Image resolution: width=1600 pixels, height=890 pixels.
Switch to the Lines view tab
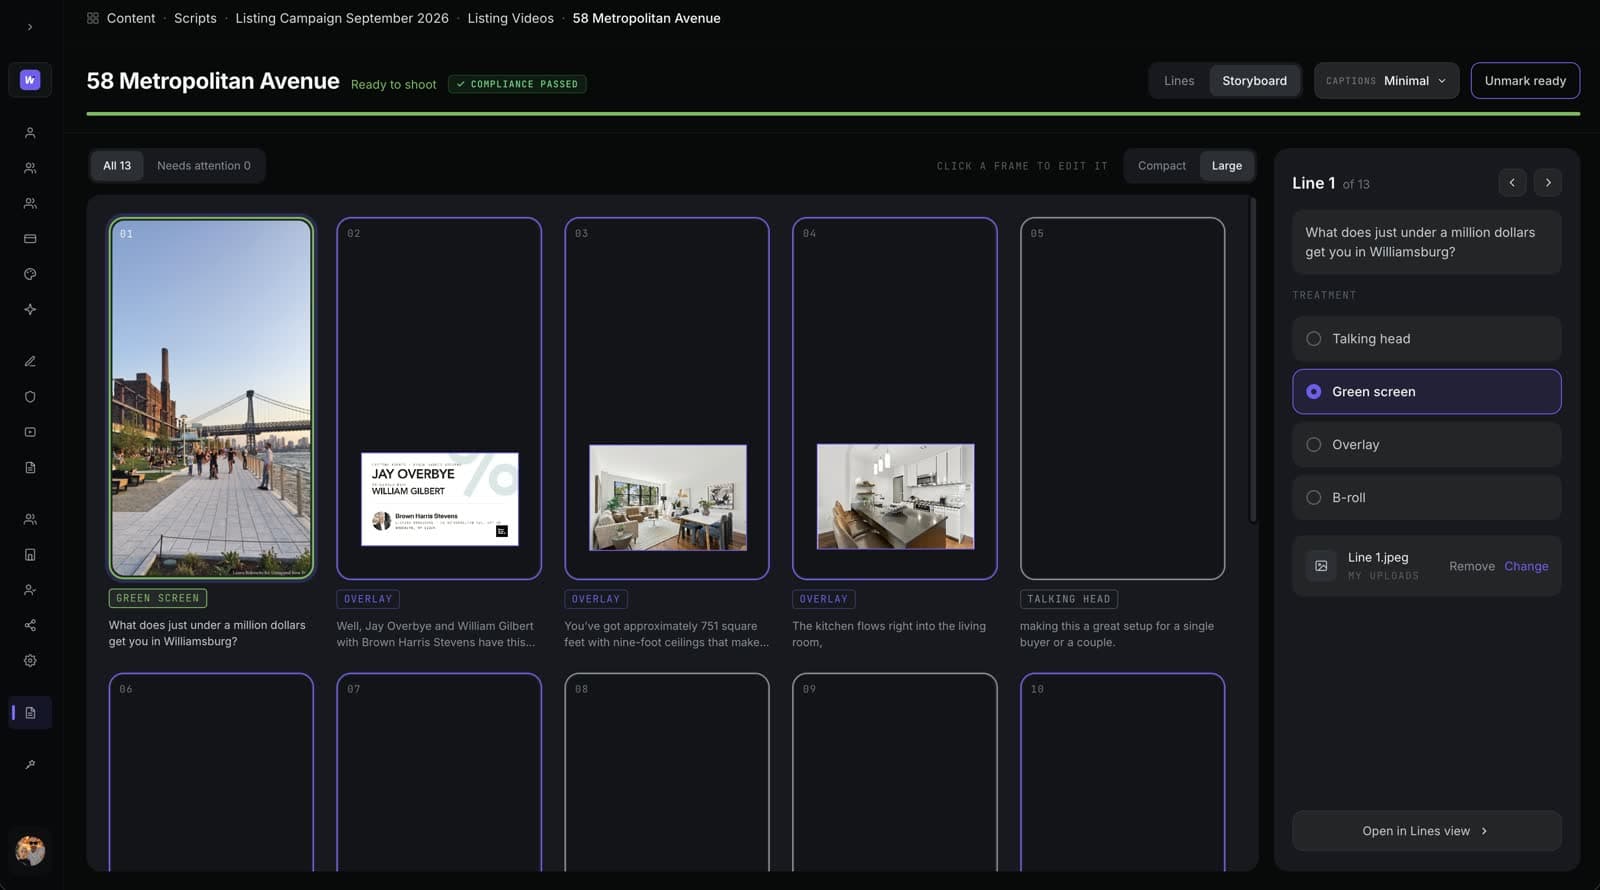coord(1179,81)
